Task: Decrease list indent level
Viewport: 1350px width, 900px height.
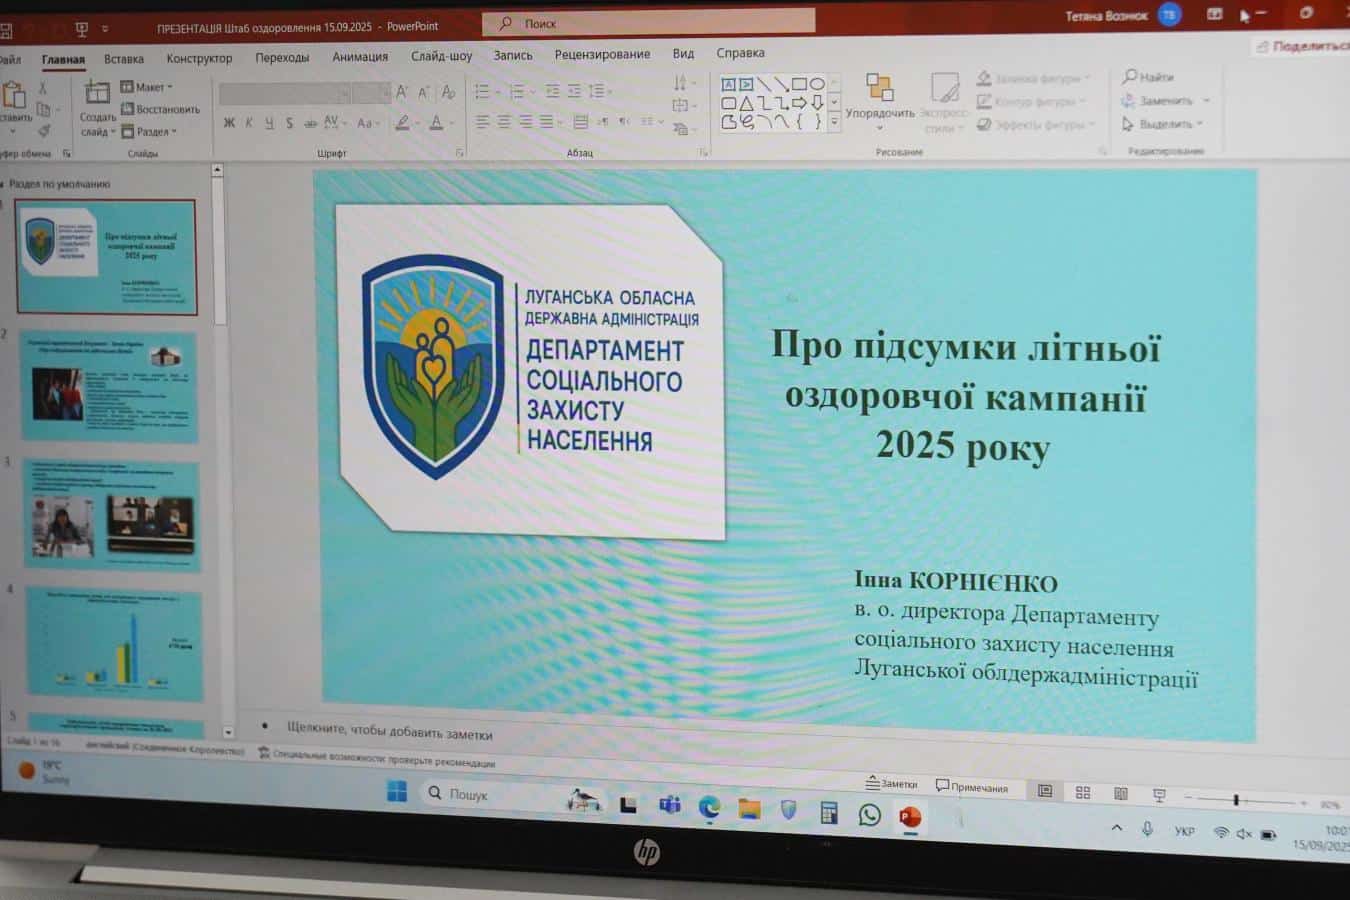Action: 552,91
